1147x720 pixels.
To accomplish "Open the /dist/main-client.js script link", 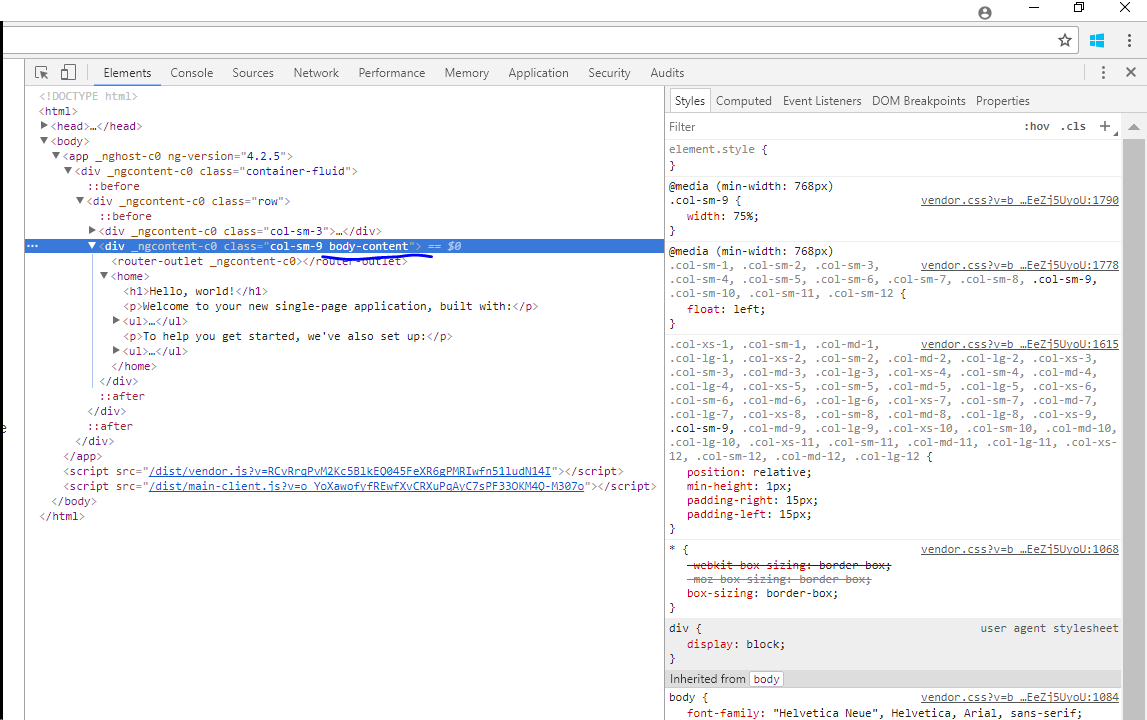I will [x=366, y=486].
